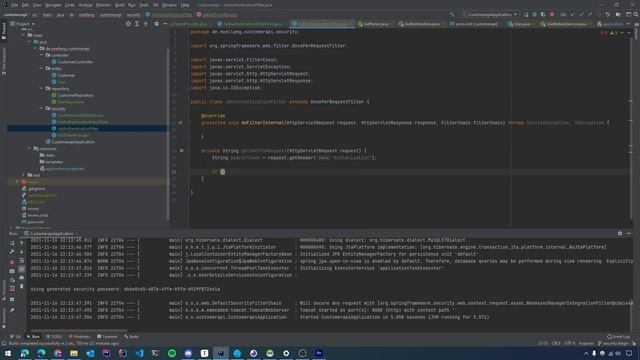Click scroll down arrow in Run console
This screenshot has height=360, width=640.
click(x=22, y=251)
